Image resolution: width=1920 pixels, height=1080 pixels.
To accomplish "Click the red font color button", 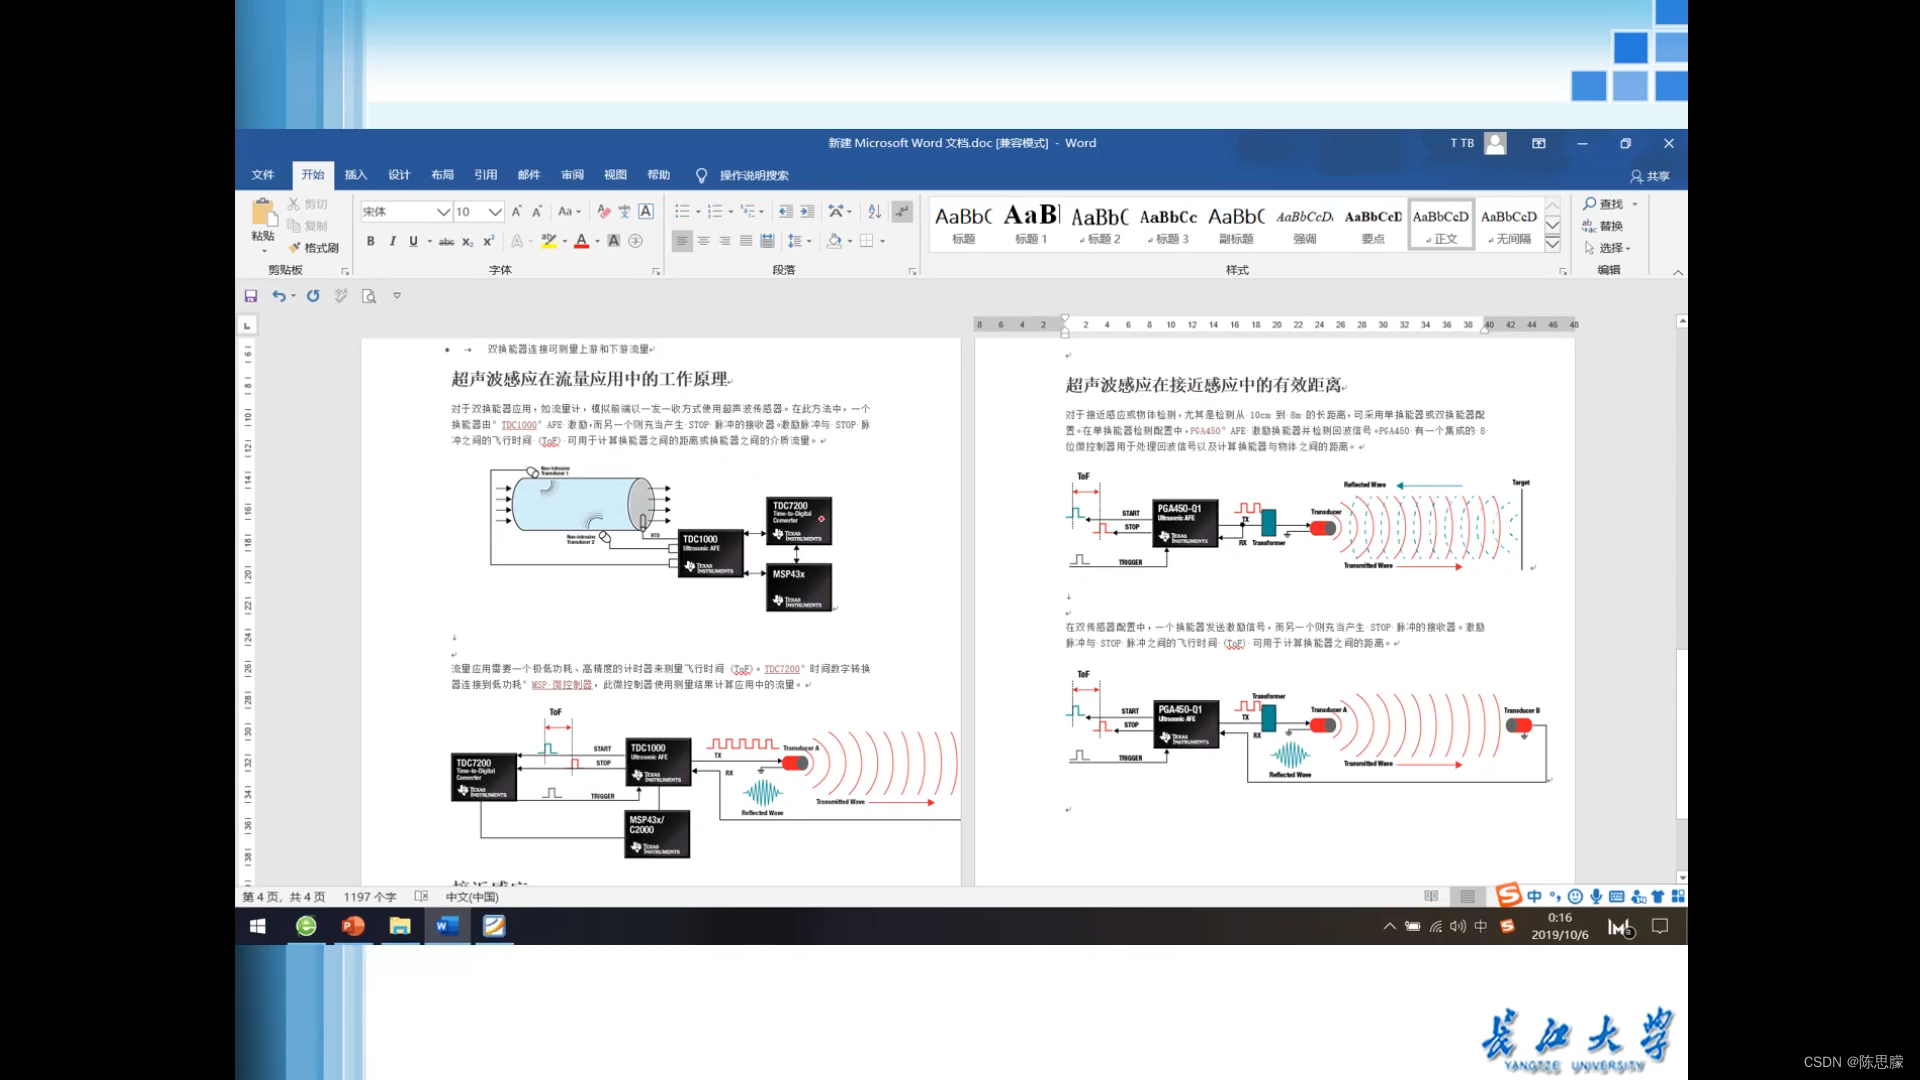I will 581,241.
